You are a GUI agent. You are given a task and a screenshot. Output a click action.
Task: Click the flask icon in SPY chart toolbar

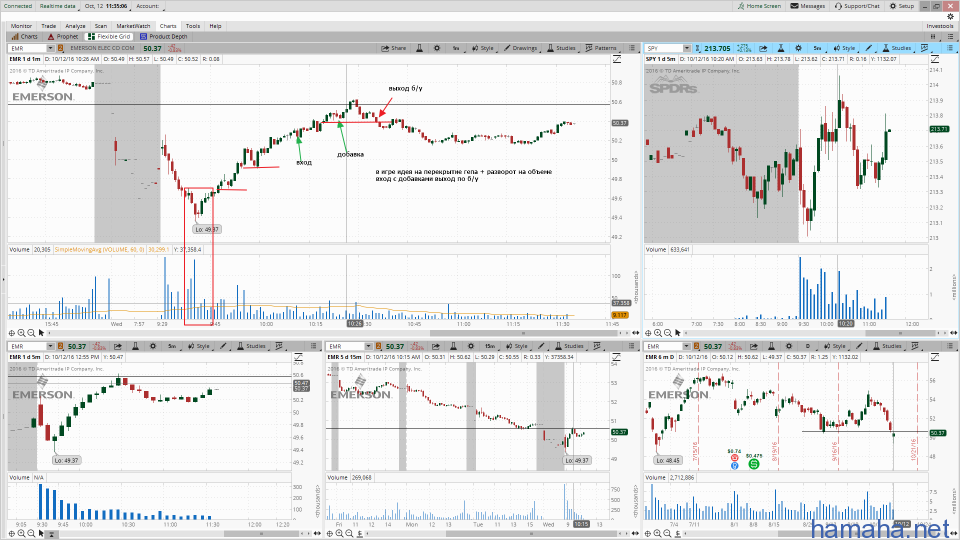(x=781, y=48)
